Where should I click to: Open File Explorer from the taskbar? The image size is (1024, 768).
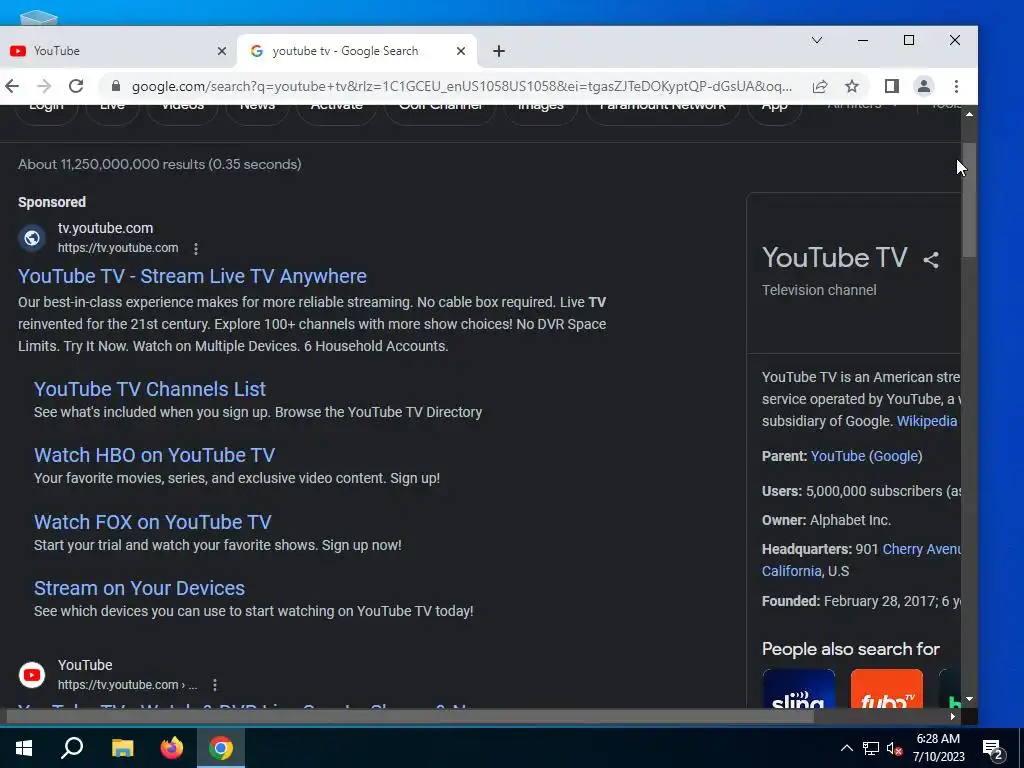coord(122,748)
